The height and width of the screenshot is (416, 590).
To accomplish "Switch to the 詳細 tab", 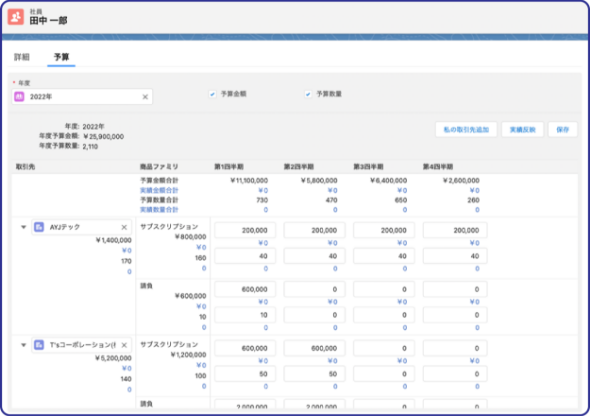I will [x=22, y=57].
